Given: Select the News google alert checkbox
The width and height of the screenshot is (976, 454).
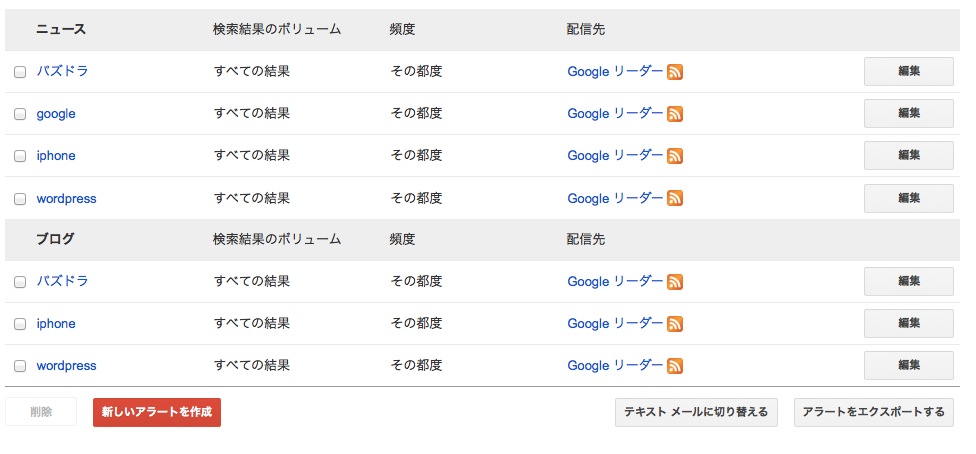Looking at the screenshot, I should pyautogui.click(x=20, y=114).
